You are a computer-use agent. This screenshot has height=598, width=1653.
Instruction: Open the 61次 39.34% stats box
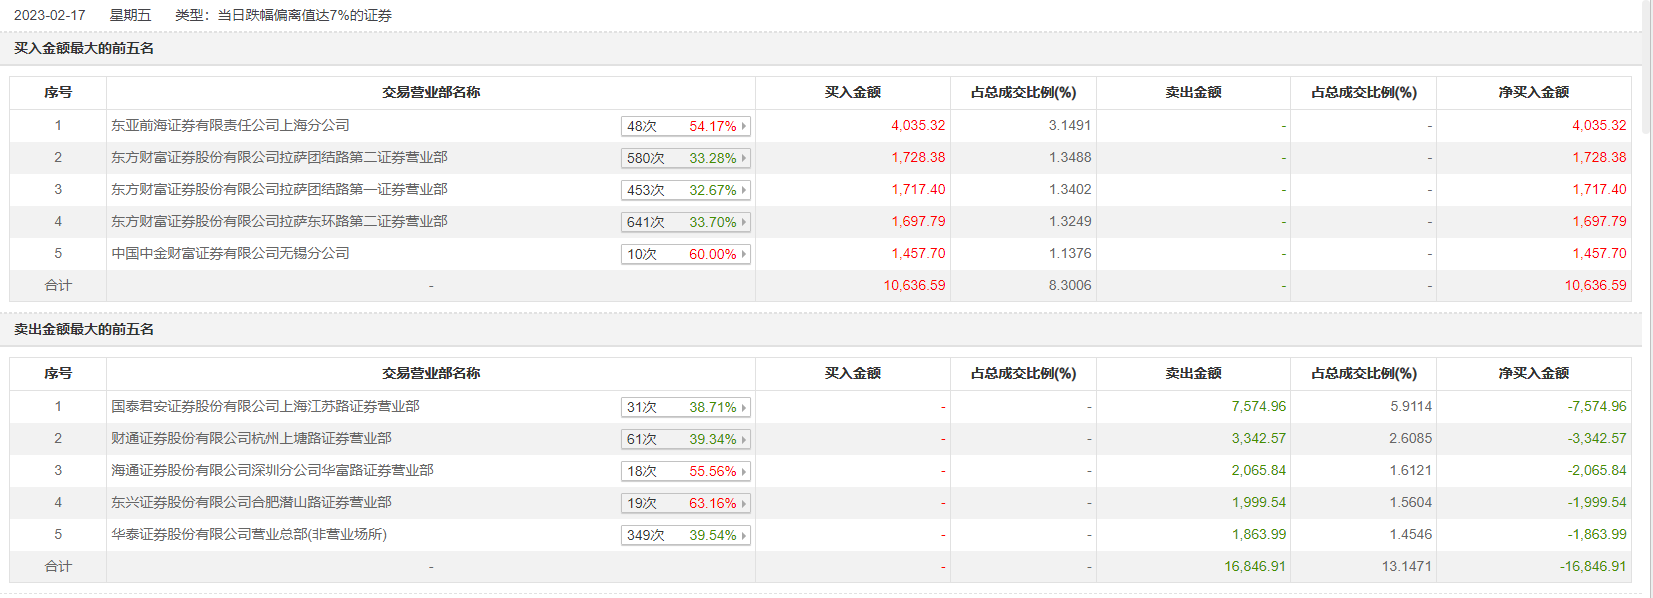[684, 439]
